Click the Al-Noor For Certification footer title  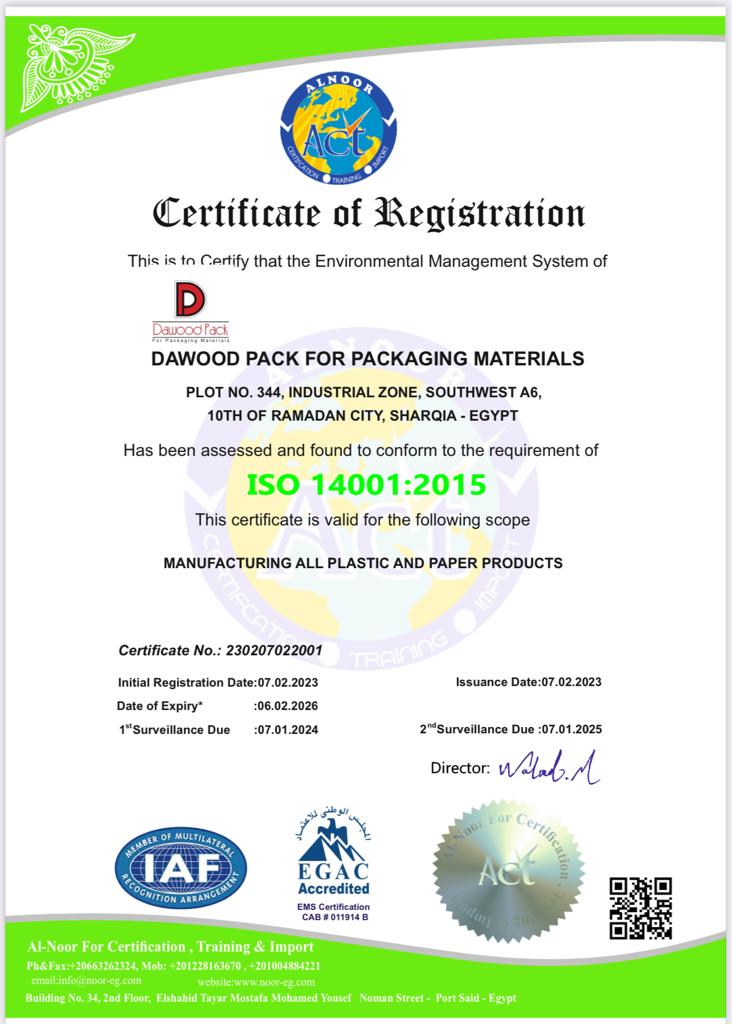[x=170, y=947]
